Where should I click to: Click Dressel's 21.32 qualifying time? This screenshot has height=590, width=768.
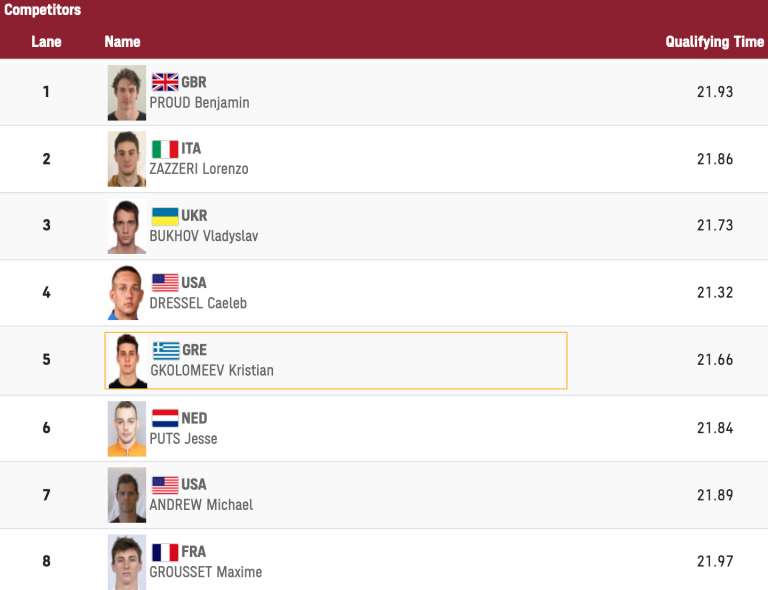tap(715, 293)
